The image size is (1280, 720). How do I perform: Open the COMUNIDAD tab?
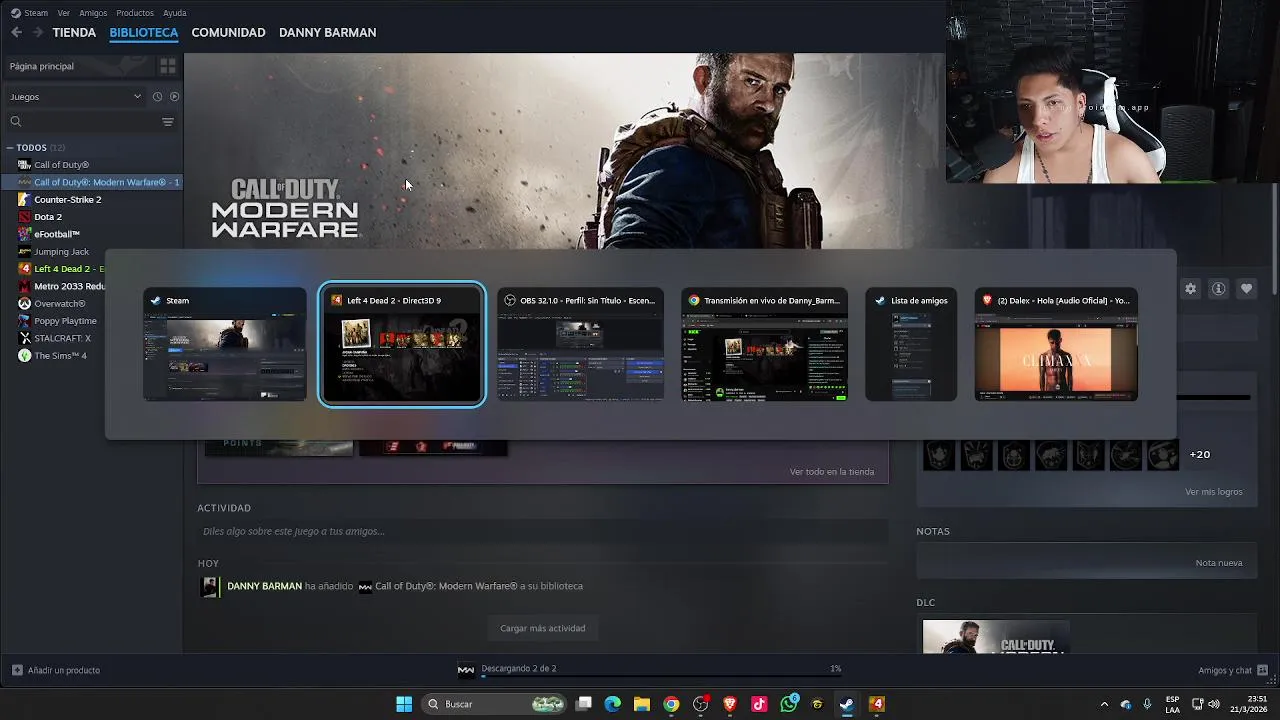pyautogui.click(x=228, y=33)
